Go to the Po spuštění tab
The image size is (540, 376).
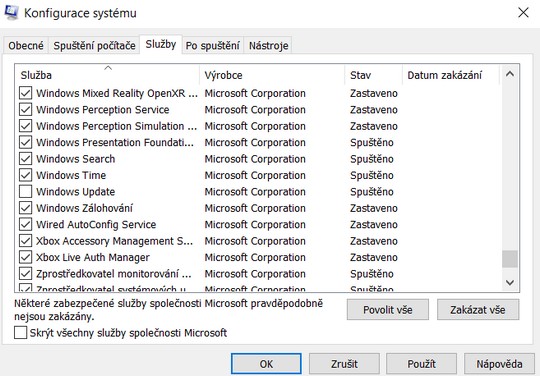pos(212,46)
